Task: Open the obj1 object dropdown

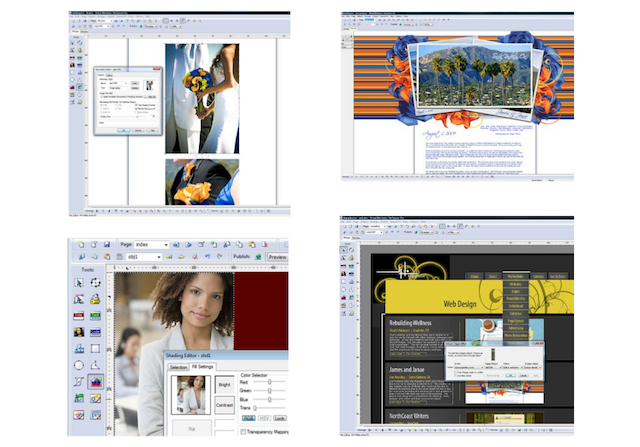Action: [144, 257]
